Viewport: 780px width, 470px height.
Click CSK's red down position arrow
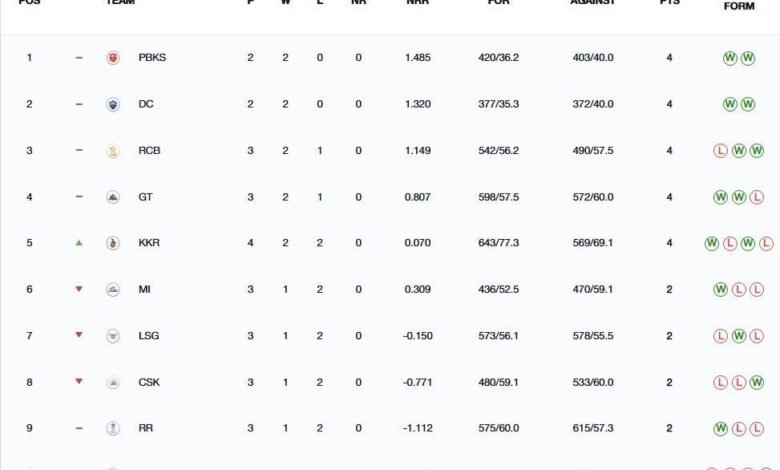[x=79, y=381]
